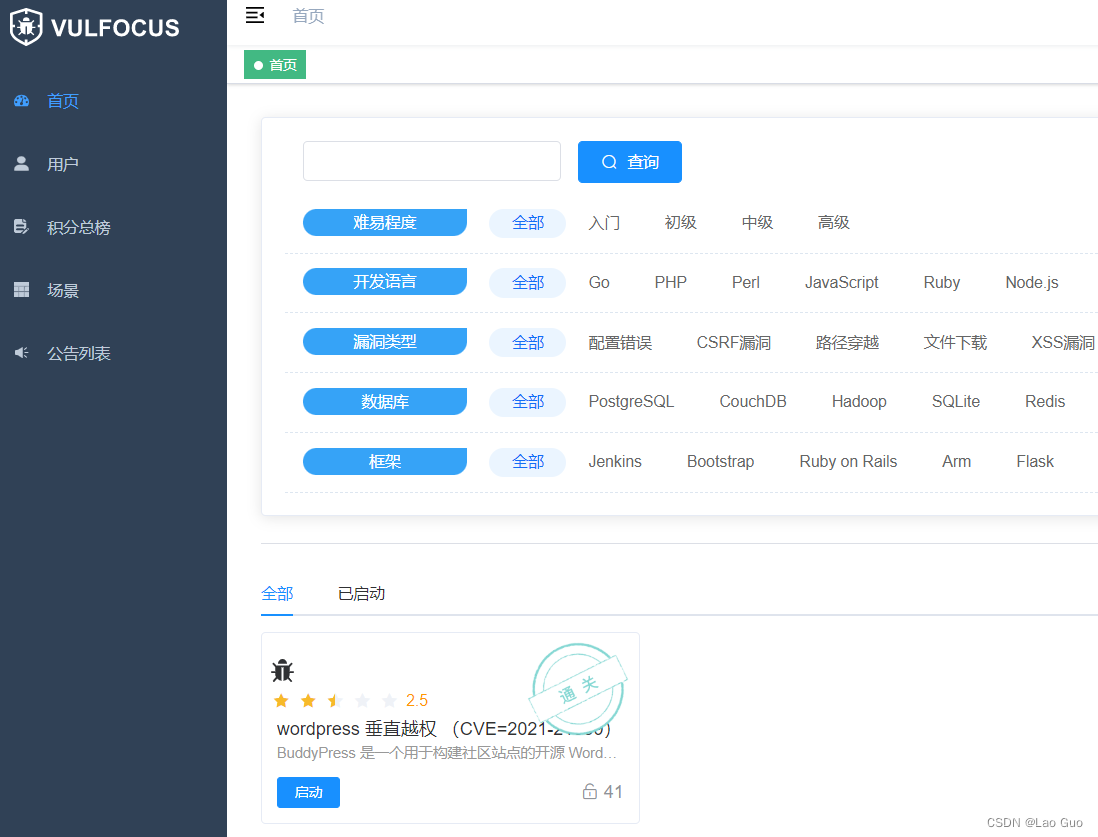Click the VULFOCUS bug logo
This screenshot has height=837, width=1098.
pos(27,27)
